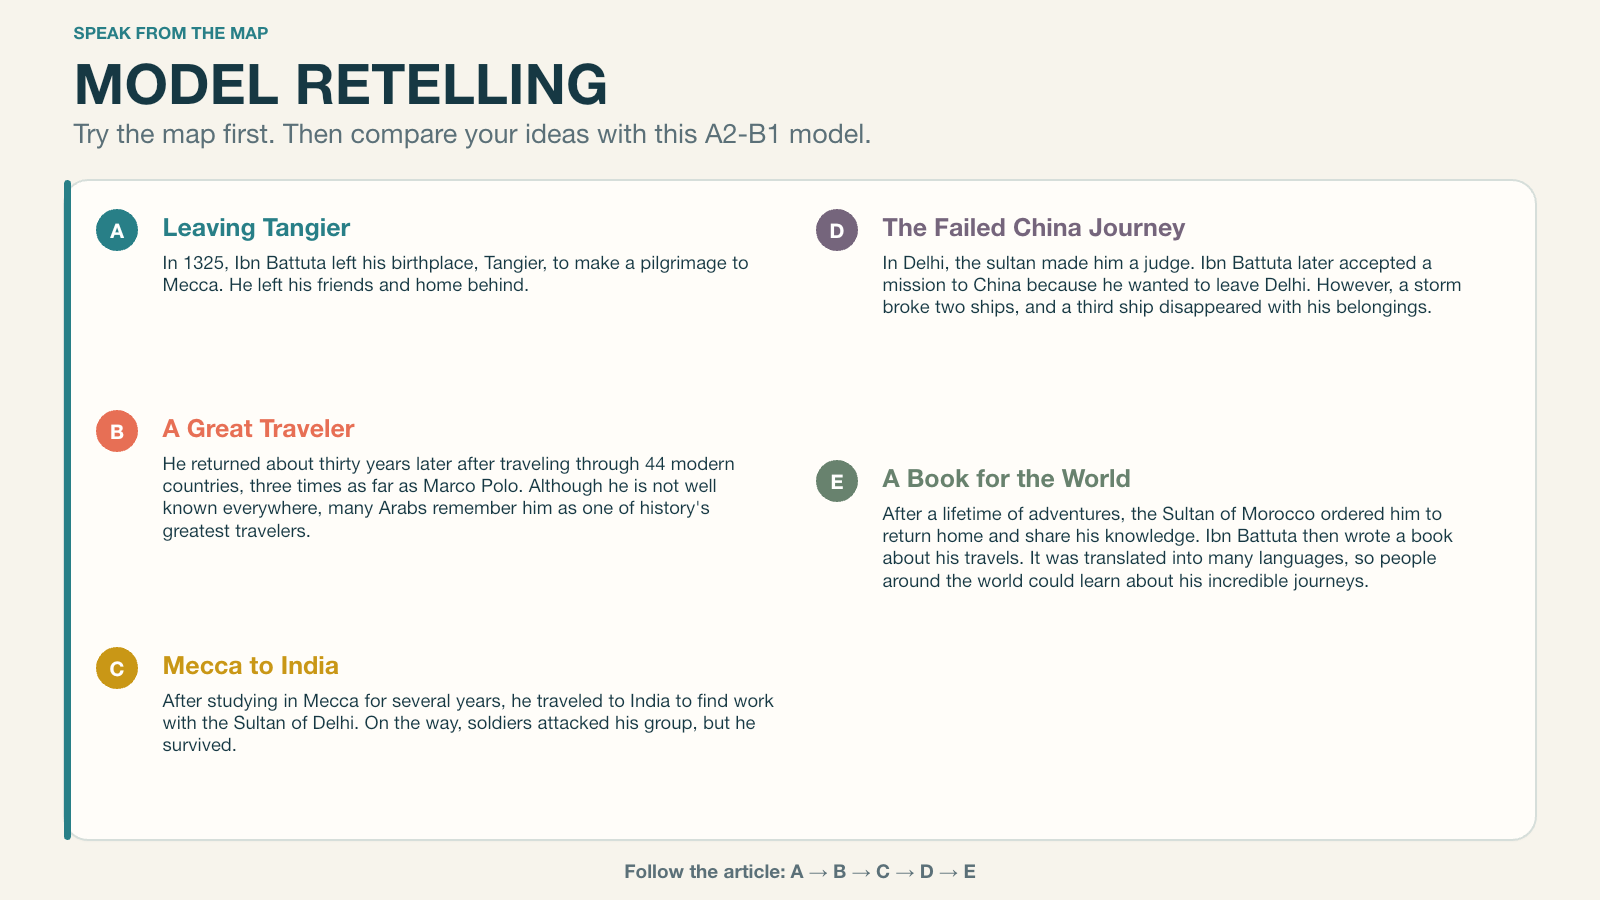This screenshot has height=900, width=1600.
Task: Select the green circle E badge
Action: tap(837, 481)
